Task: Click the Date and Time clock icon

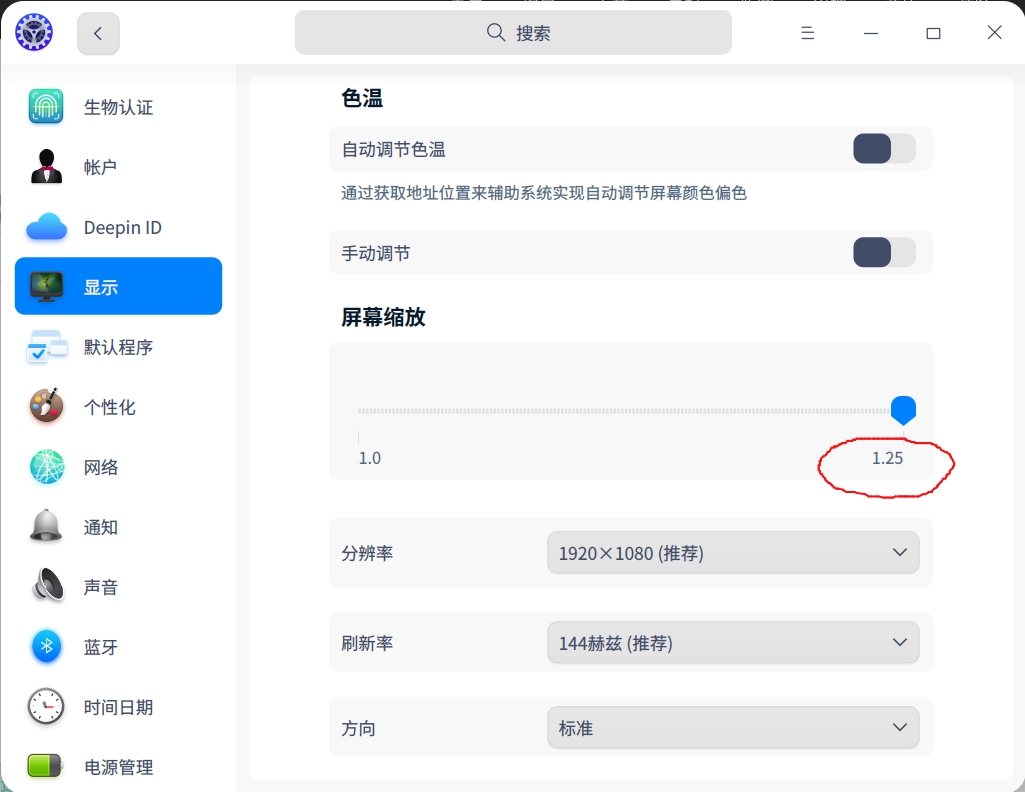Action: [46, 706]
